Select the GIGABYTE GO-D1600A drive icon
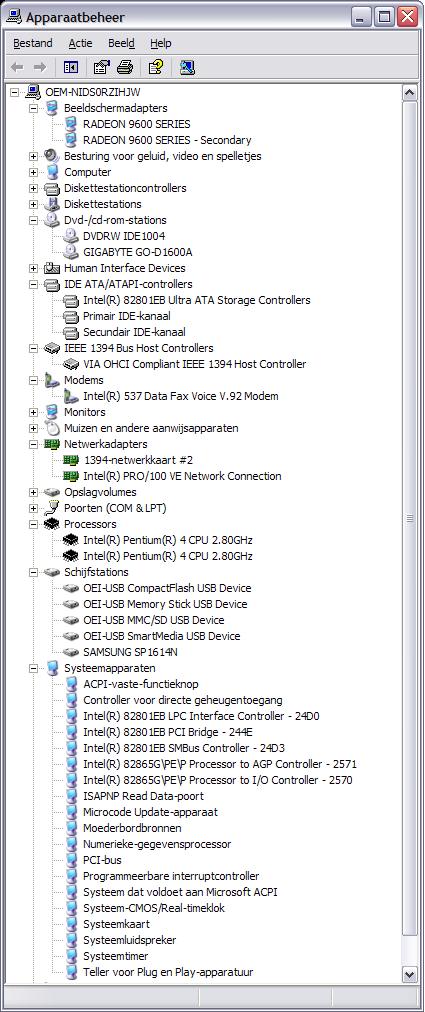The width and height of the screenshot is (425, 1012). click(x=71, y=252)
